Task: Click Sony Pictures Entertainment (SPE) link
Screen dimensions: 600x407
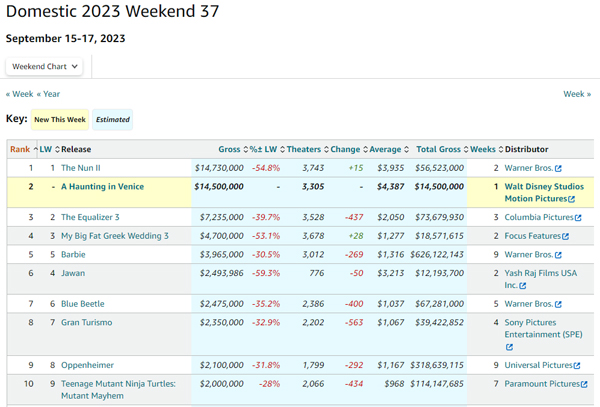Action: pos(543,329)
